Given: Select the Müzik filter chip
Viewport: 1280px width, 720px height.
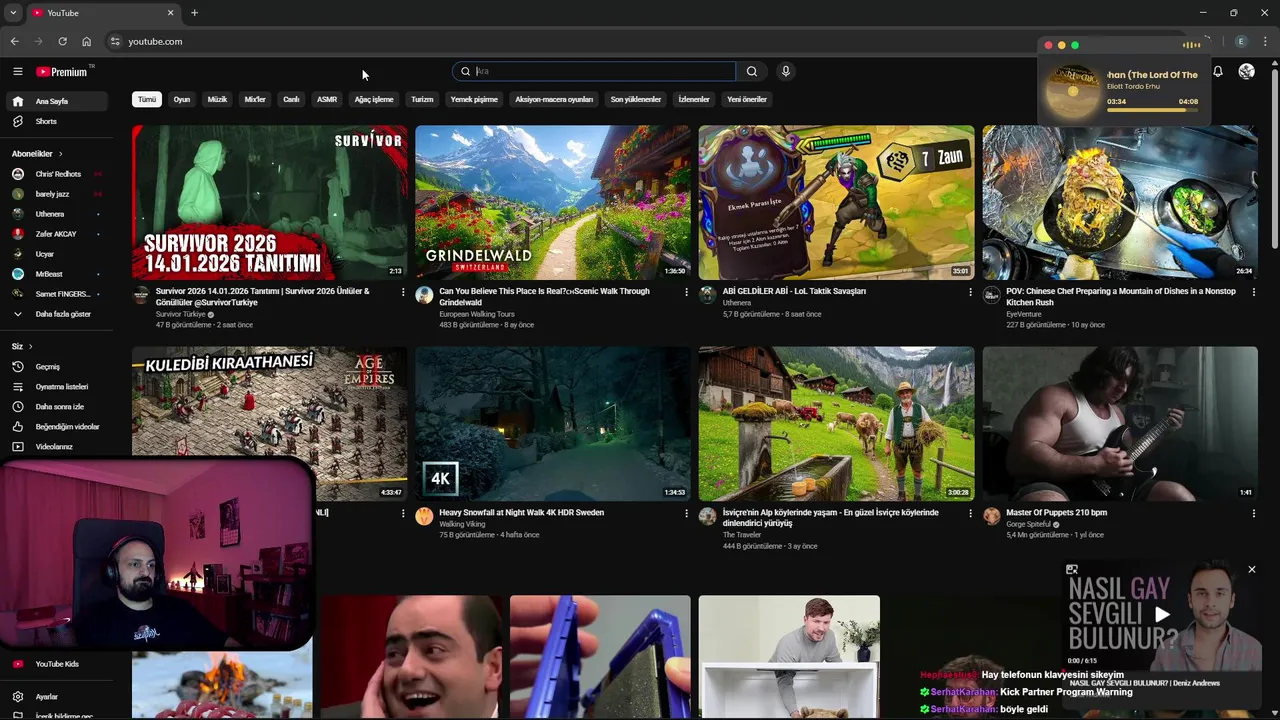Looking at the screenshot, I should point(217,99).
